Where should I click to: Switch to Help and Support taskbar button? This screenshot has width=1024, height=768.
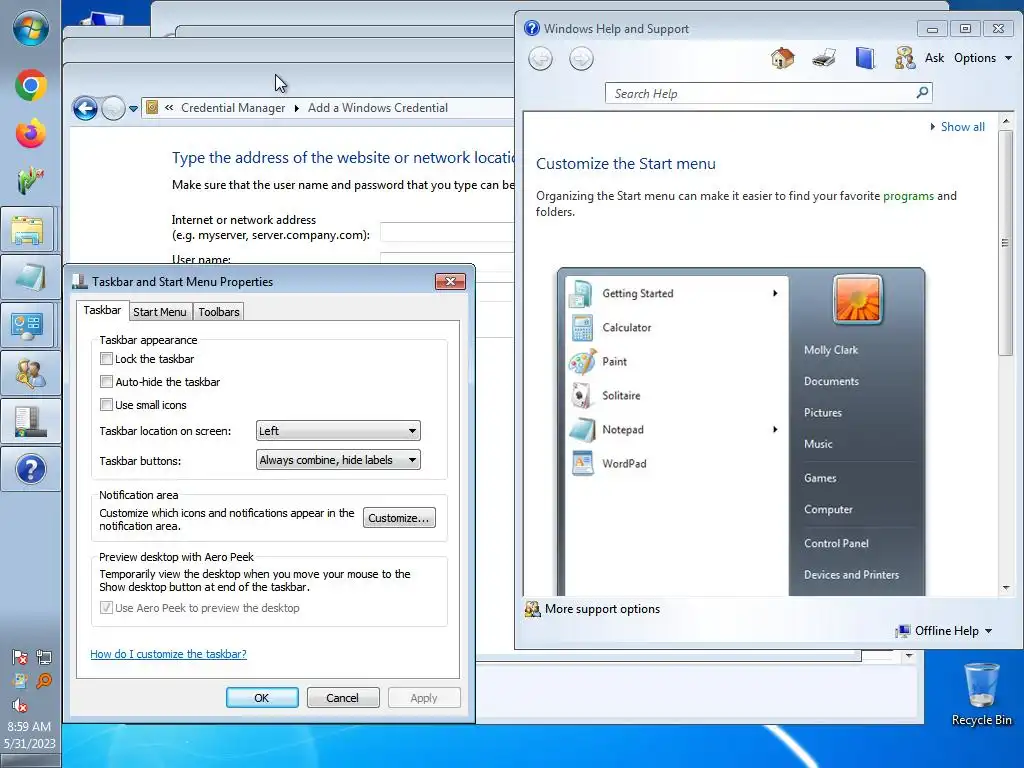(x=29, y=469)
